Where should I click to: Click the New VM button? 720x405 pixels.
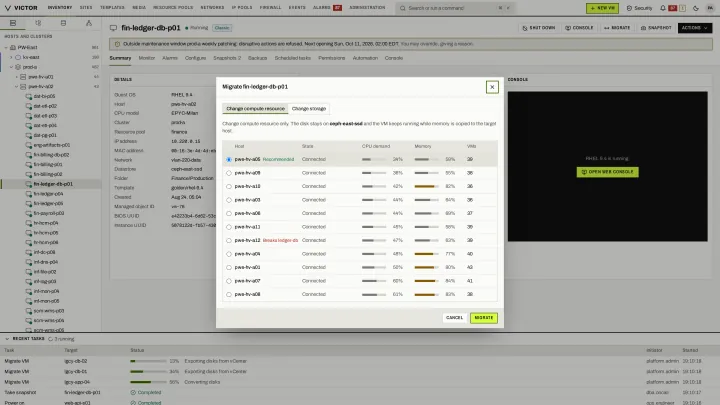(602, 8)
